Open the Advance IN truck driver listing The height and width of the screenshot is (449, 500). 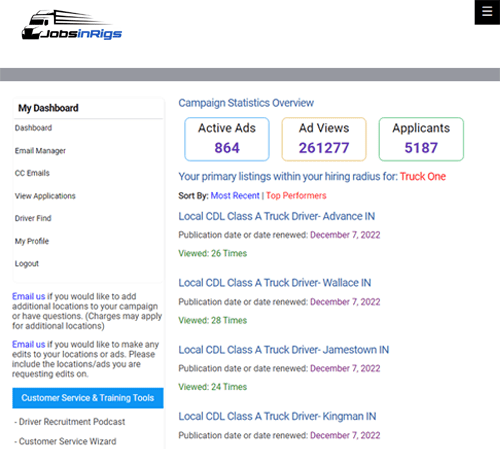pyautogui.click(x=277, y=216)
